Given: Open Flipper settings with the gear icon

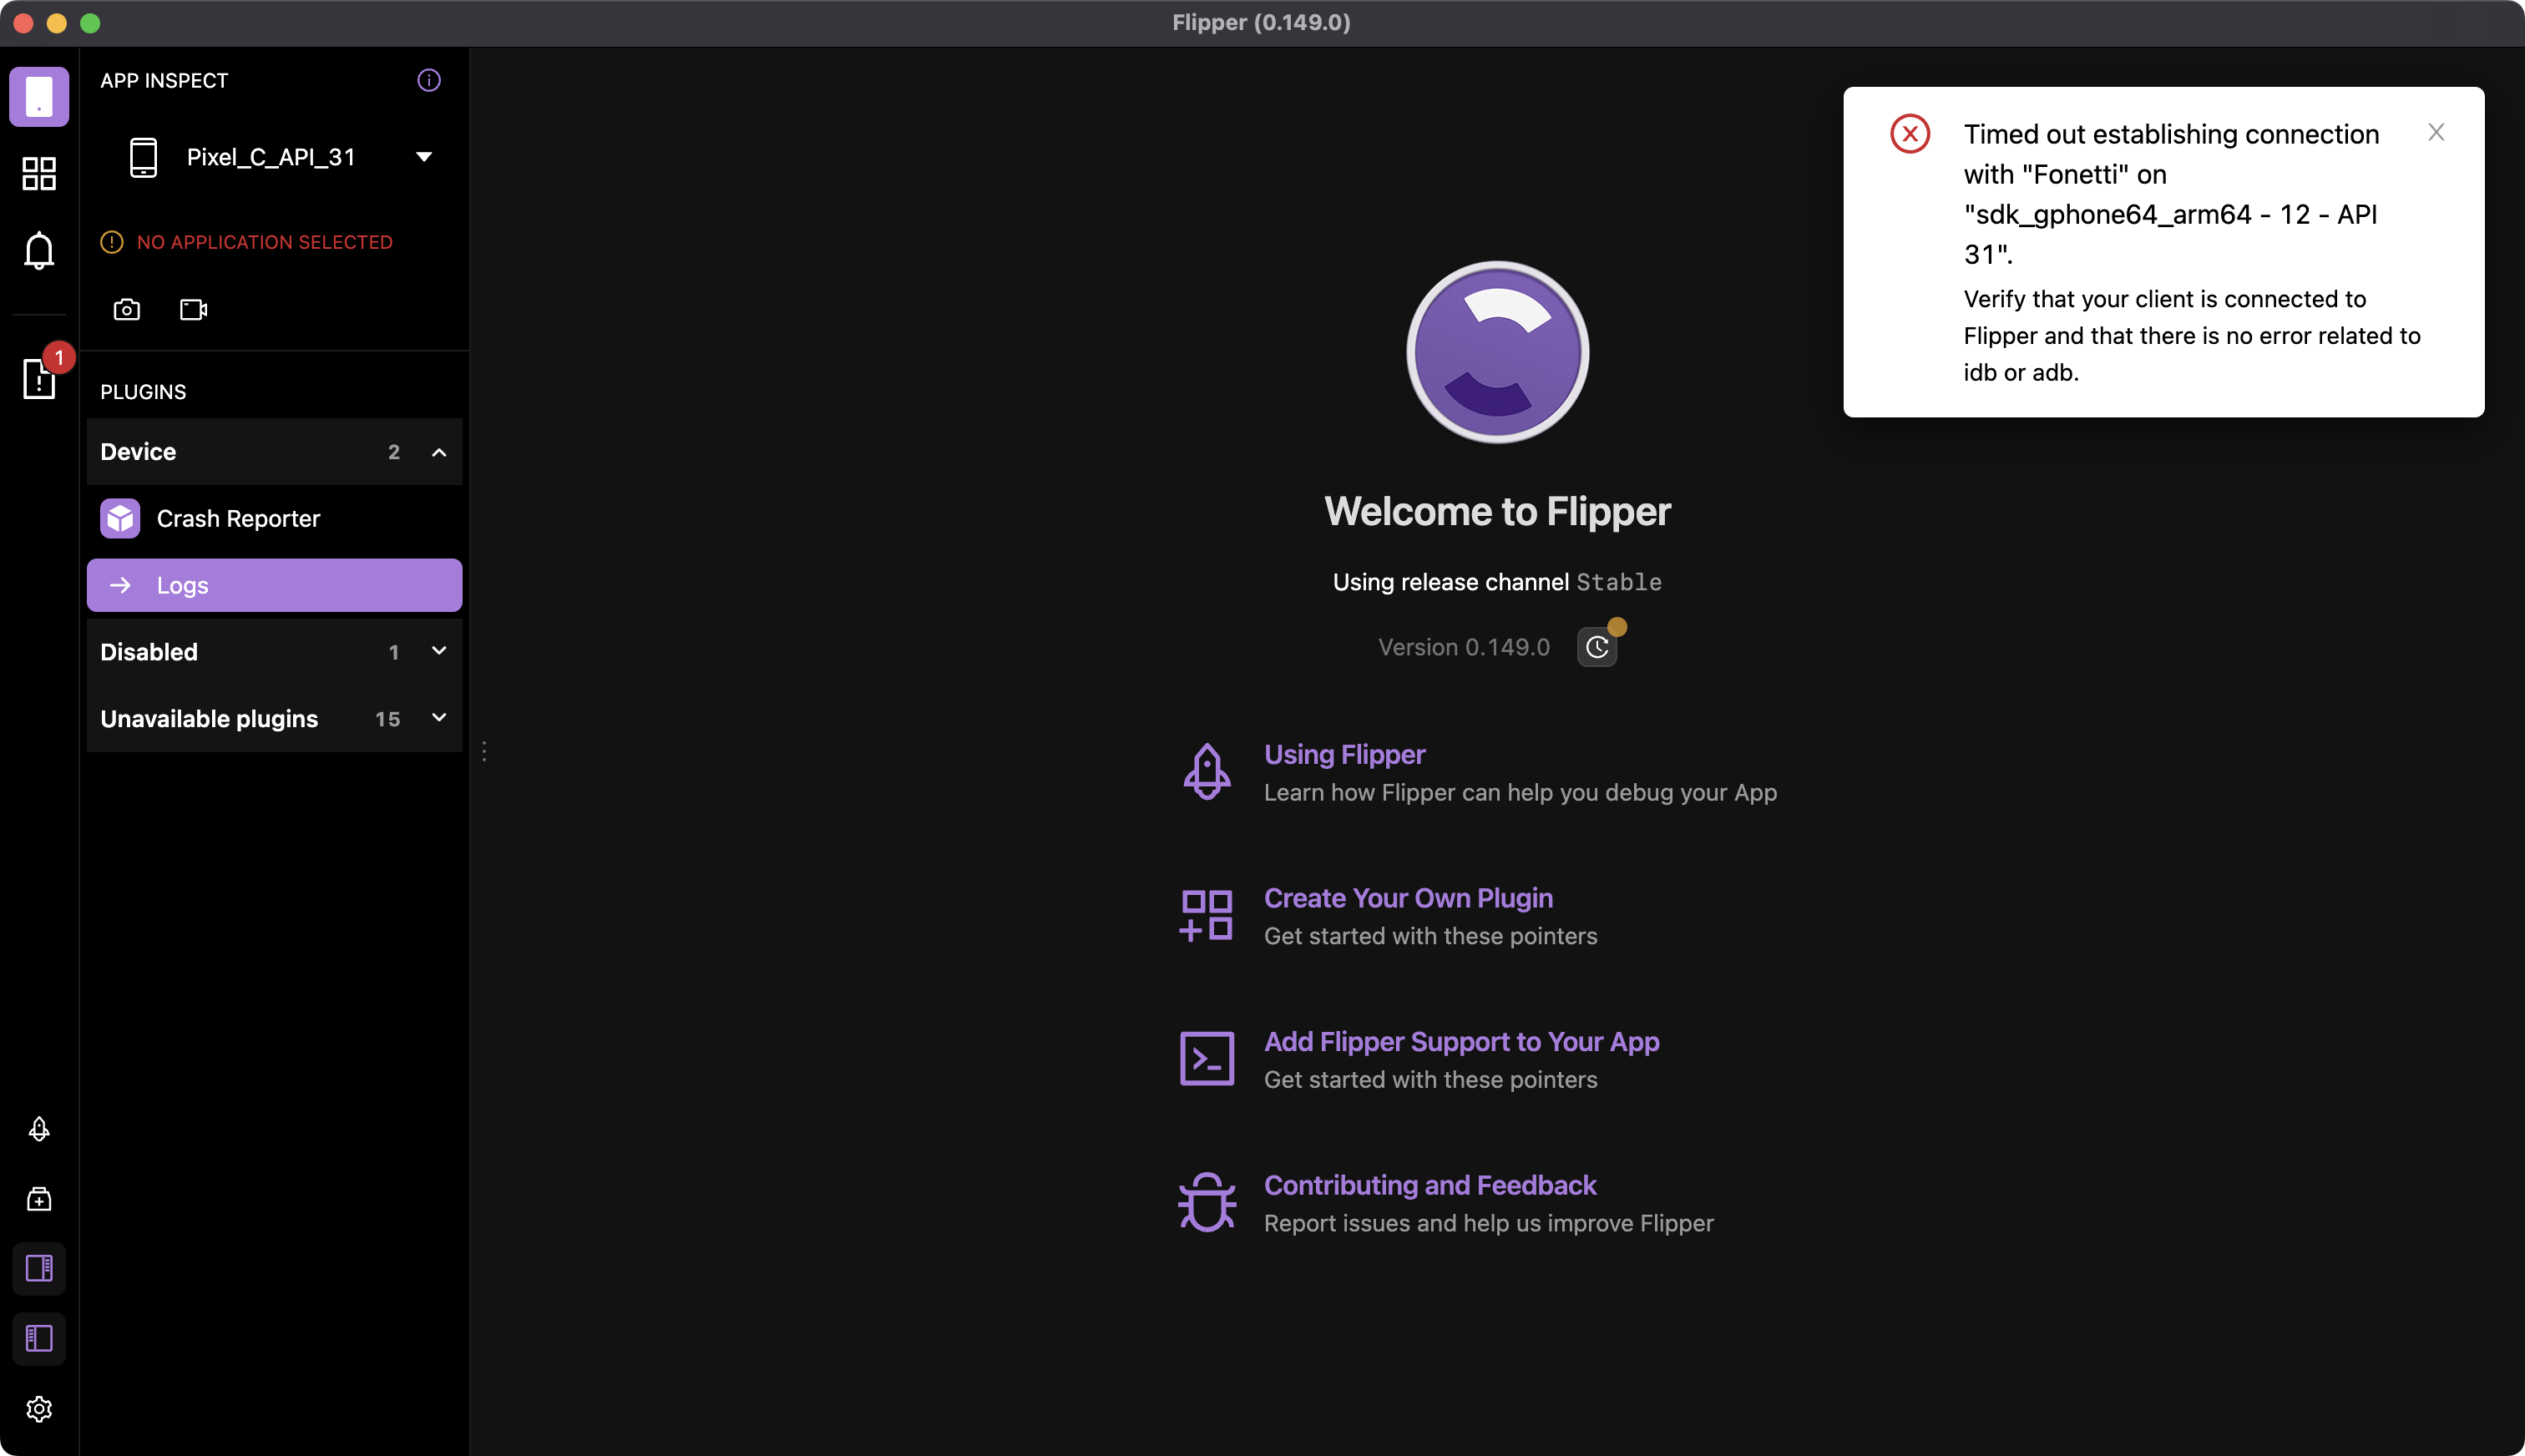Looking at the screenshot, I should (39, 1408).
